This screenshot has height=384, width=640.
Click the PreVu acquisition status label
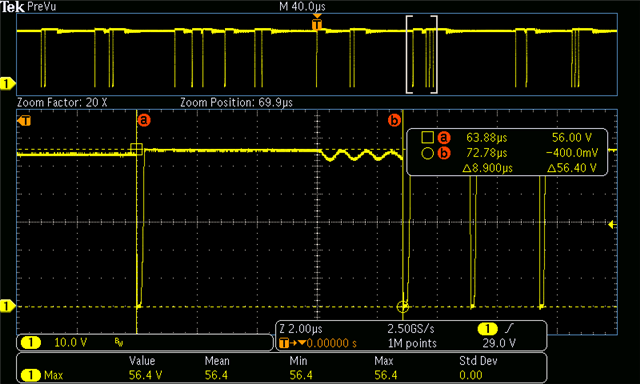point(41,7)
